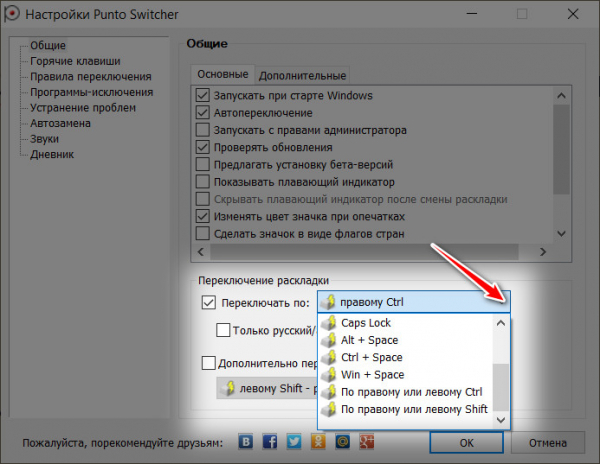
Task: Open 'Горячие клавиши' section
Action: coord(75,61)
